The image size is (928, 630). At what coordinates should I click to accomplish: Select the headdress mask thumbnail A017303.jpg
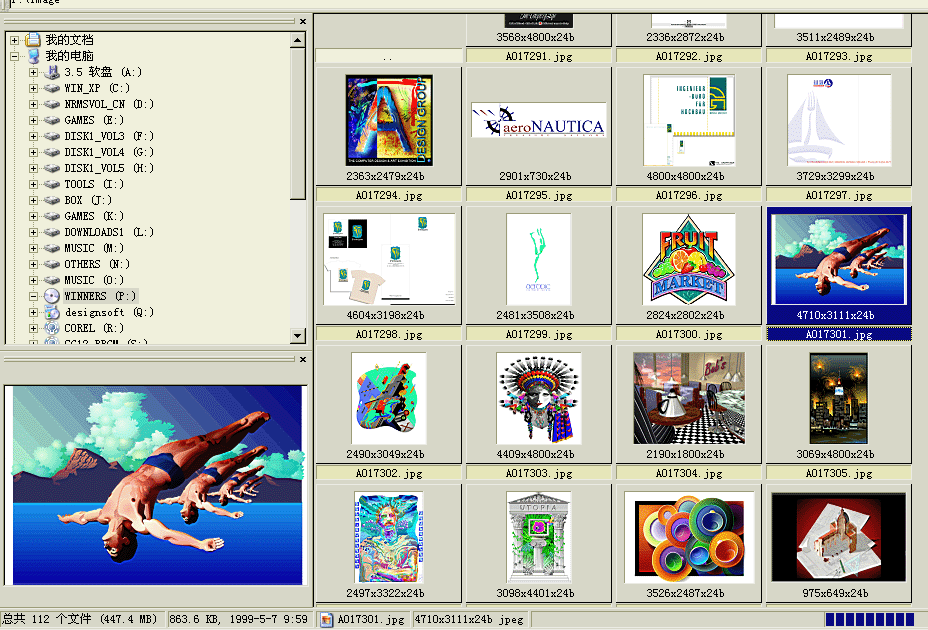coord(539,398)
